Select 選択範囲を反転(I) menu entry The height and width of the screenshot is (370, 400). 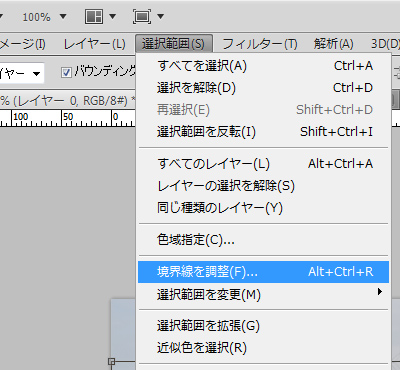263,132
